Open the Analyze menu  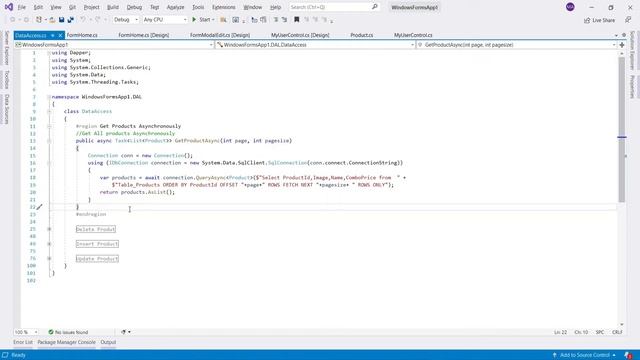(176, 7)
